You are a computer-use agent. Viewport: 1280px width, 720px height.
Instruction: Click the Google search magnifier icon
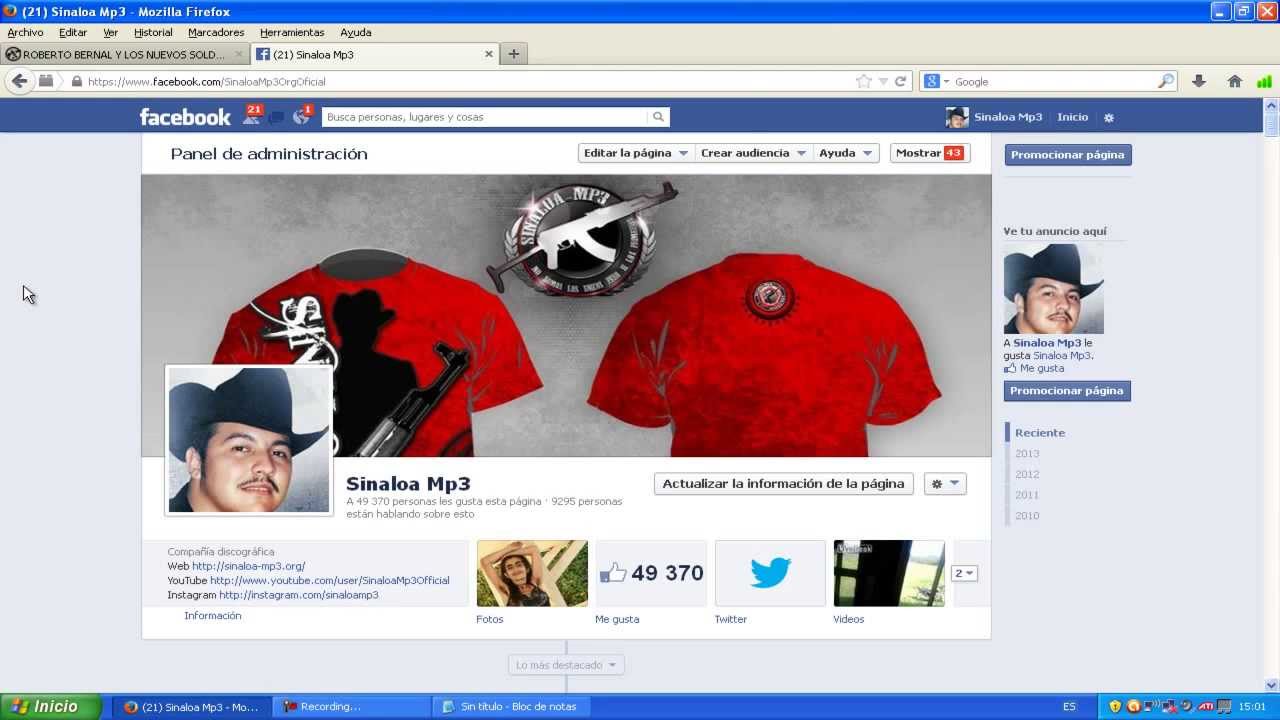(x=1165, y=82)
